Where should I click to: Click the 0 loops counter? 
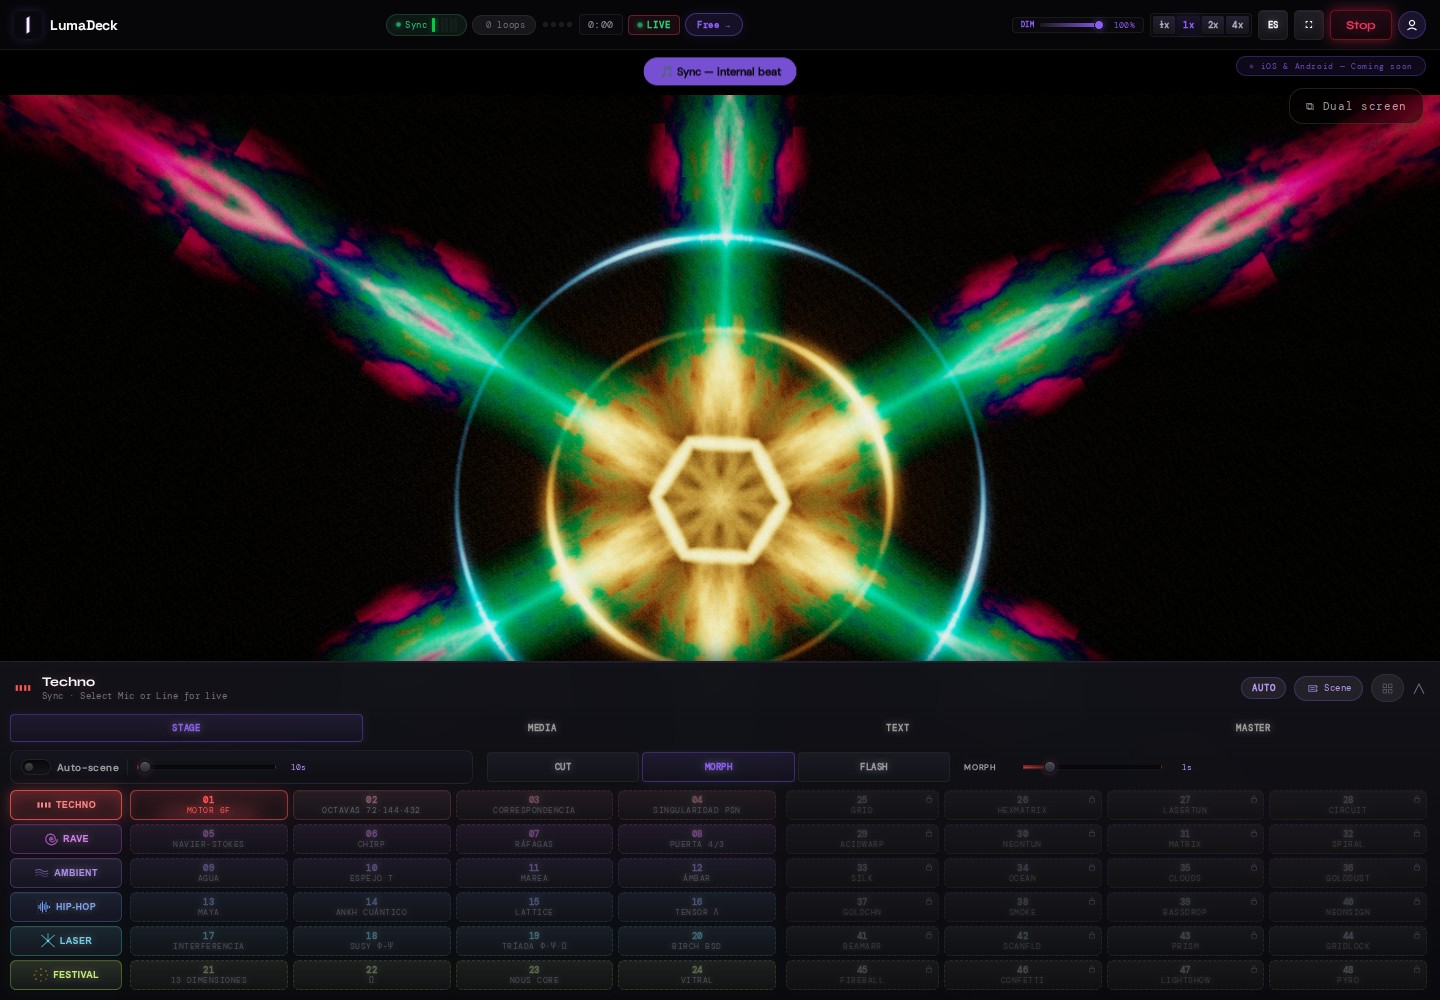click(x=505, y=25)
